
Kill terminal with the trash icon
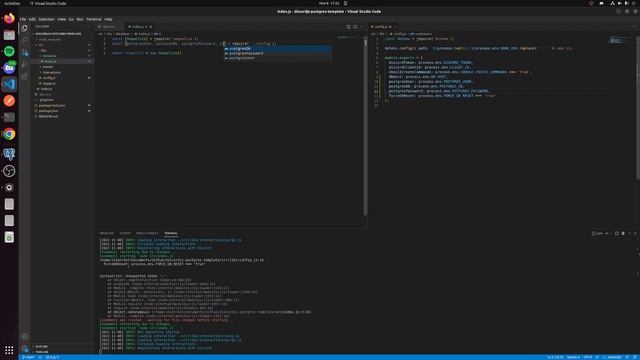(623, 233)
